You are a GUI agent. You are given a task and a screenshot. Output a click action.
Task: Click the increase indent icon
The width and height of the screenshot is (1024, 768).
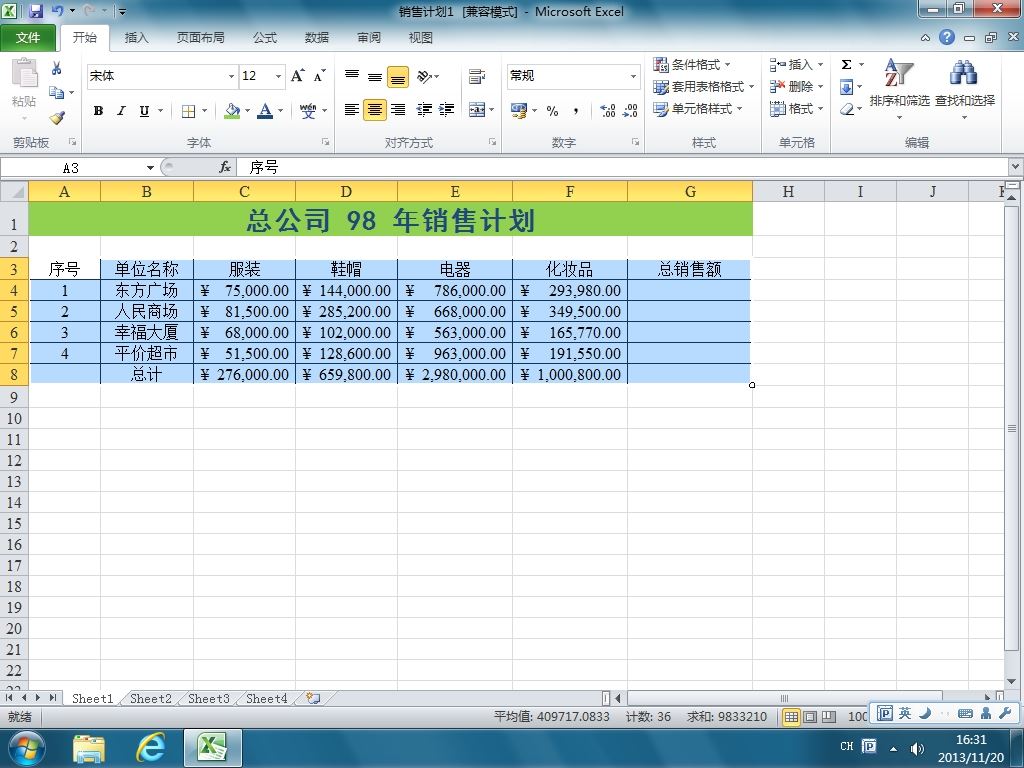click(447, 110)
